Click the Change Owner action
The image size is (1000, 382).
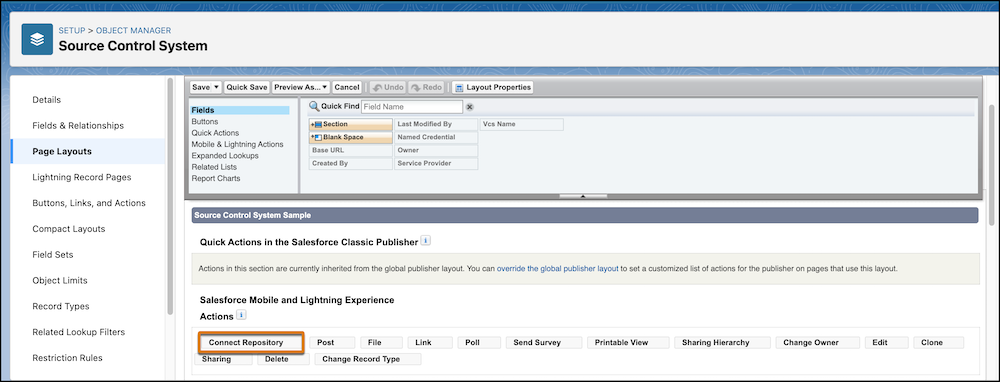818,342
